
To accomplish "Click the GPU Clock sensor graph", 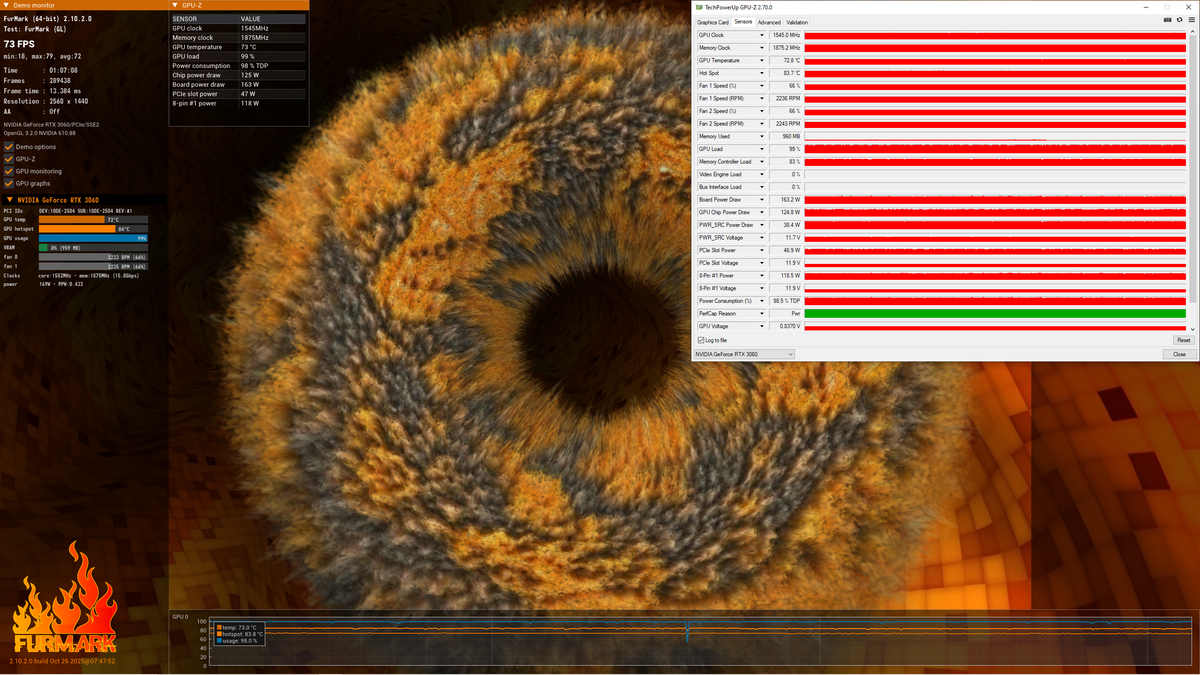I will click(996, 35).
